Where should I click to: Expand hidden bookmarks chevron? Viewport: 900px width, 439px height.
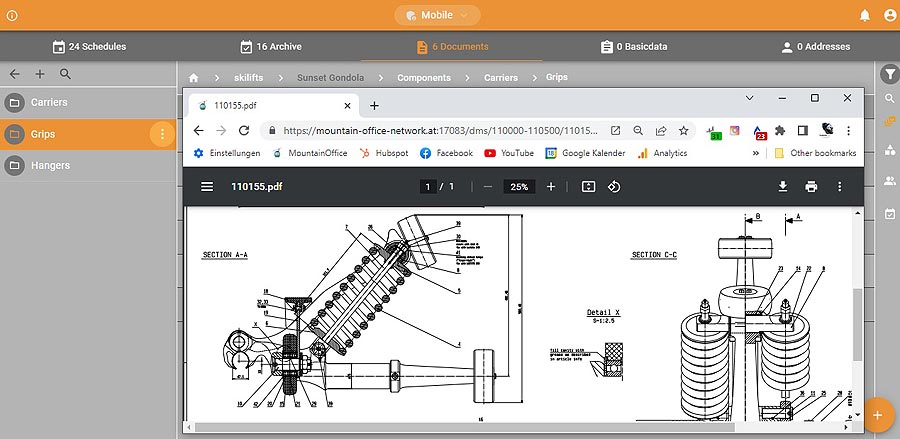click(756, 153)
